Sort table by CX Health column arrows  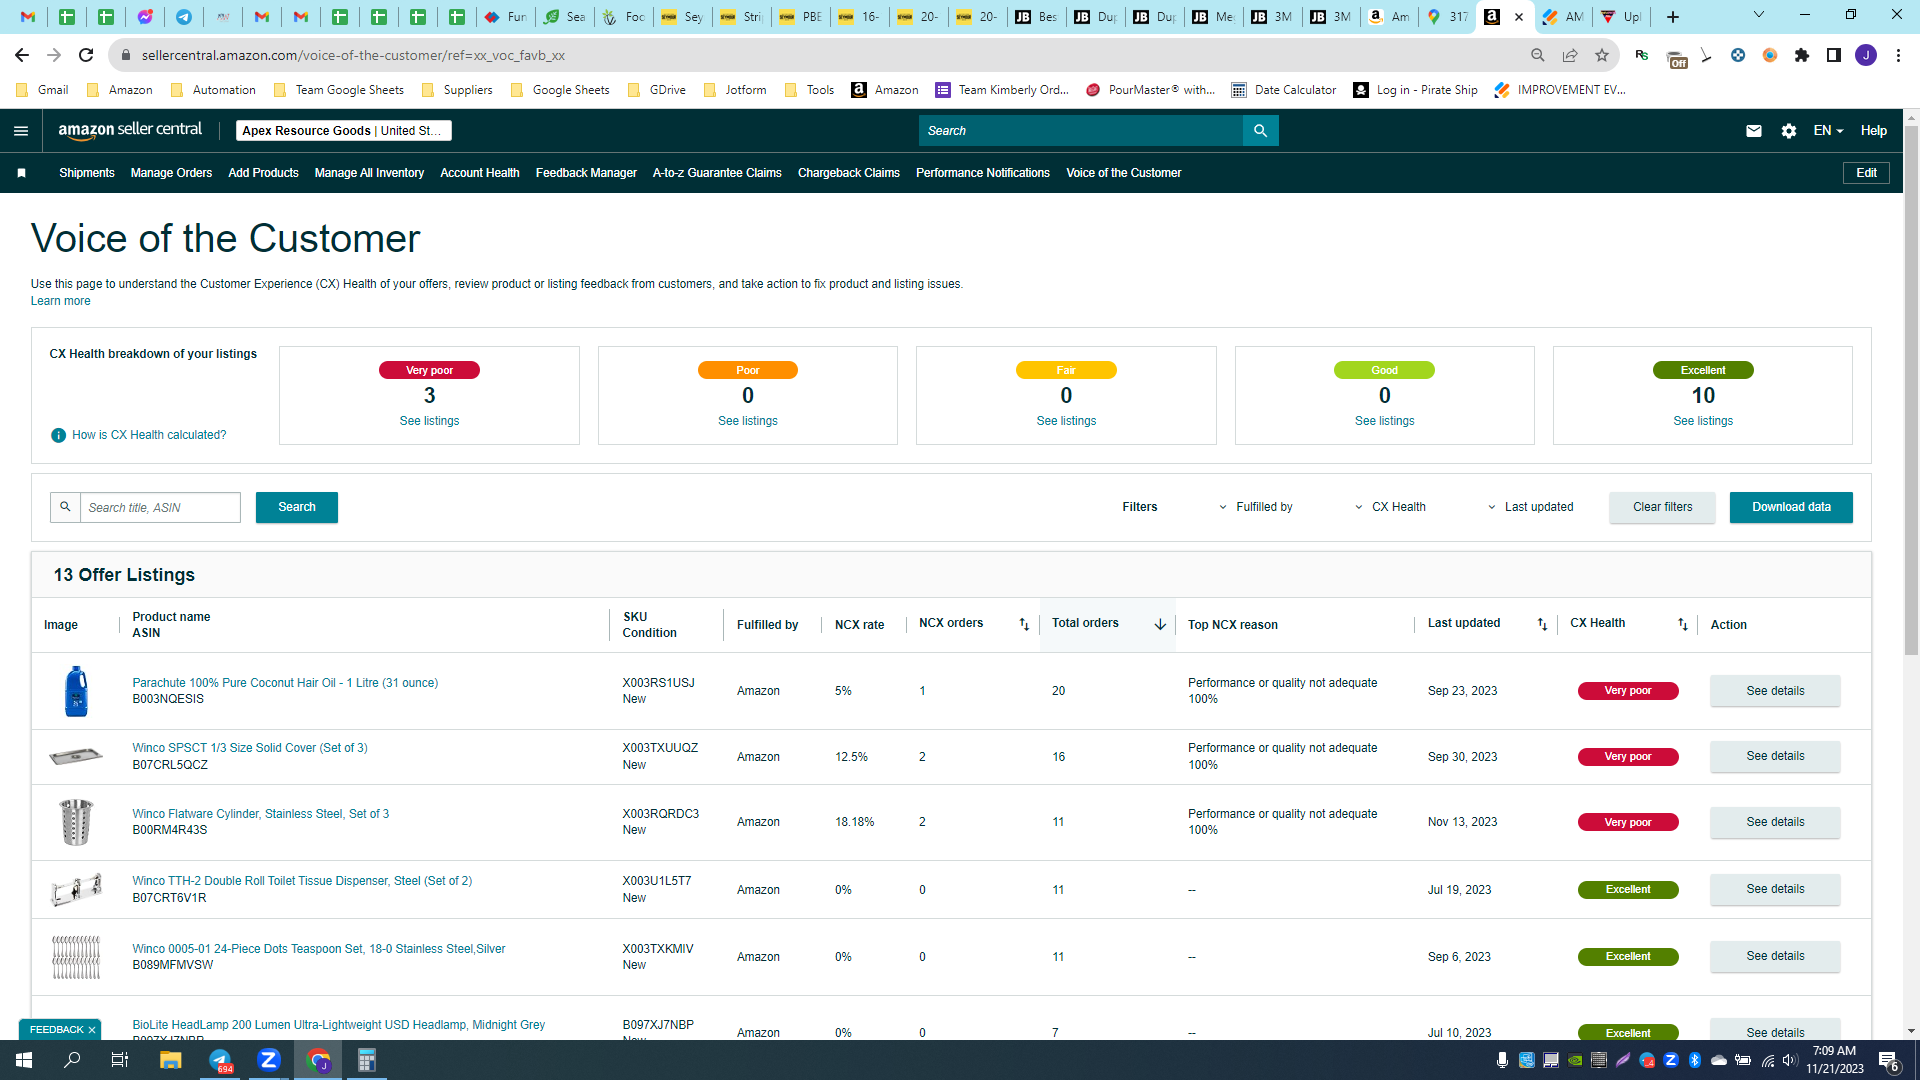pyautogui.click(x=1683, y=624)
